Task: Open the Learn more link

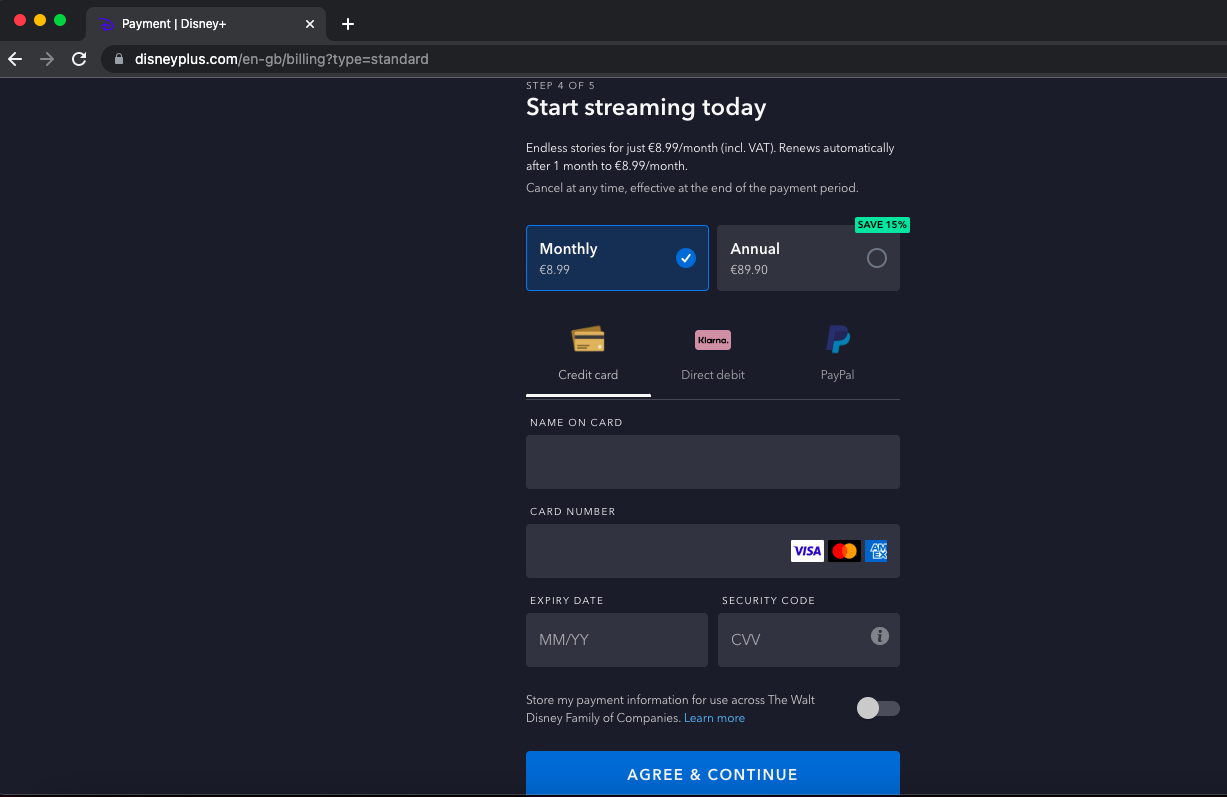Action: (714, 718)
